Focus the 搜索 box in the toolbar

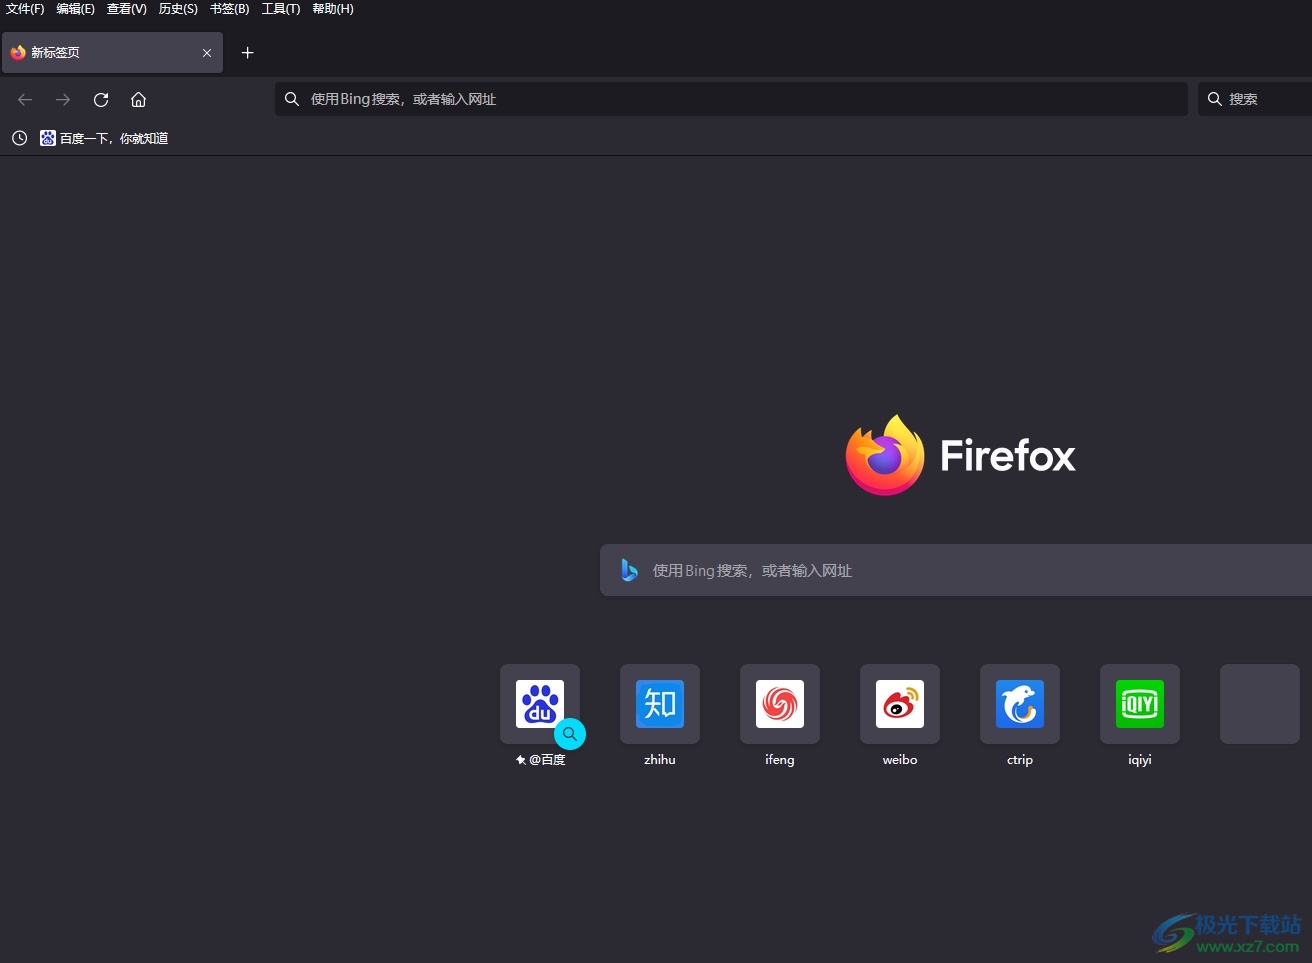tap(1255, 99)
